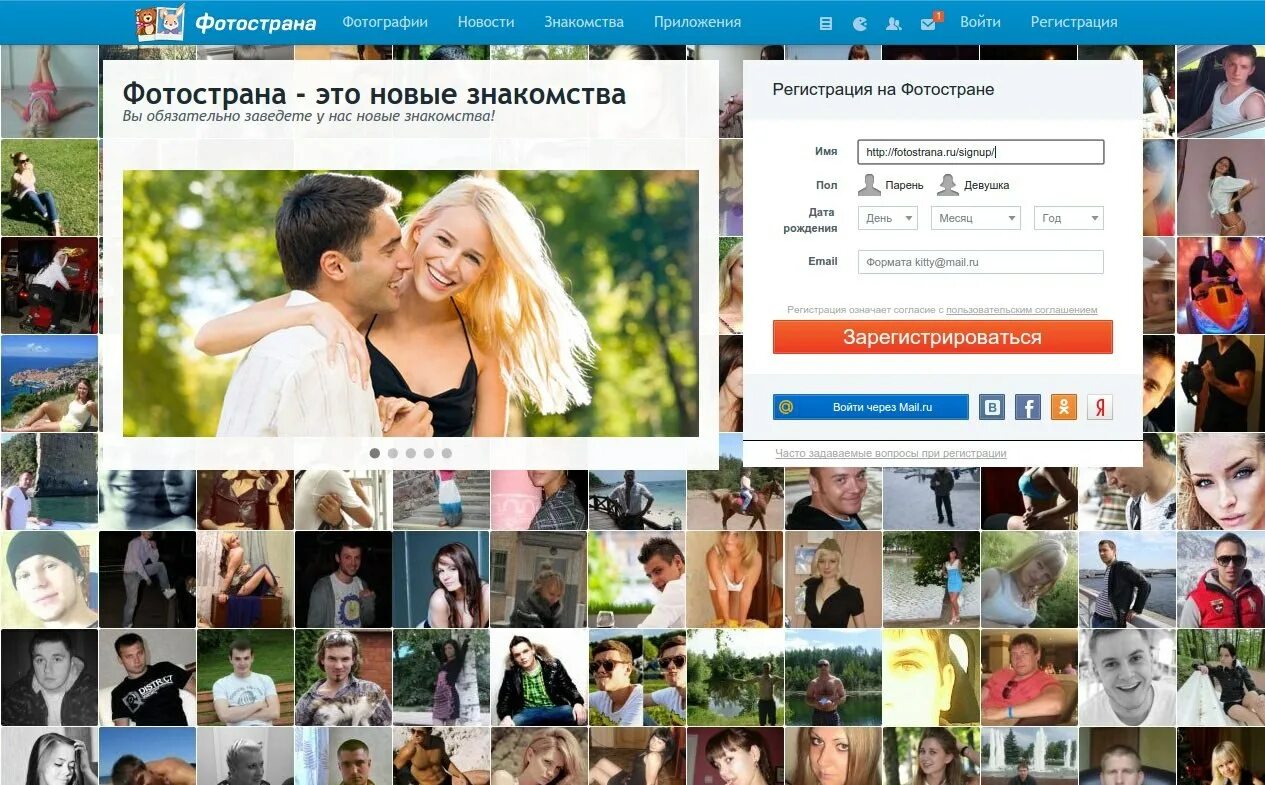Open Приложения menu item
This screenshot has height=785, width=1265.
(x=698, y=22)
